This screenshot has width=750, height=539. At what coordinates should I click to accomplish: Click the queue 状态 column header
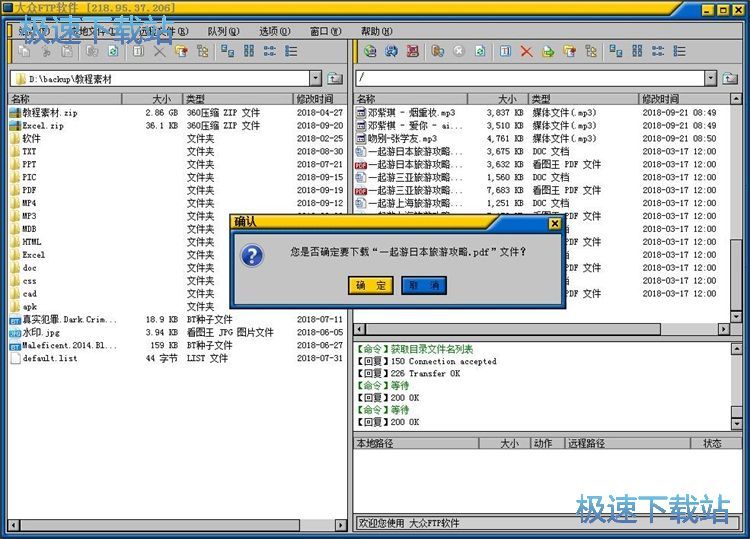(x=716, y=443)
